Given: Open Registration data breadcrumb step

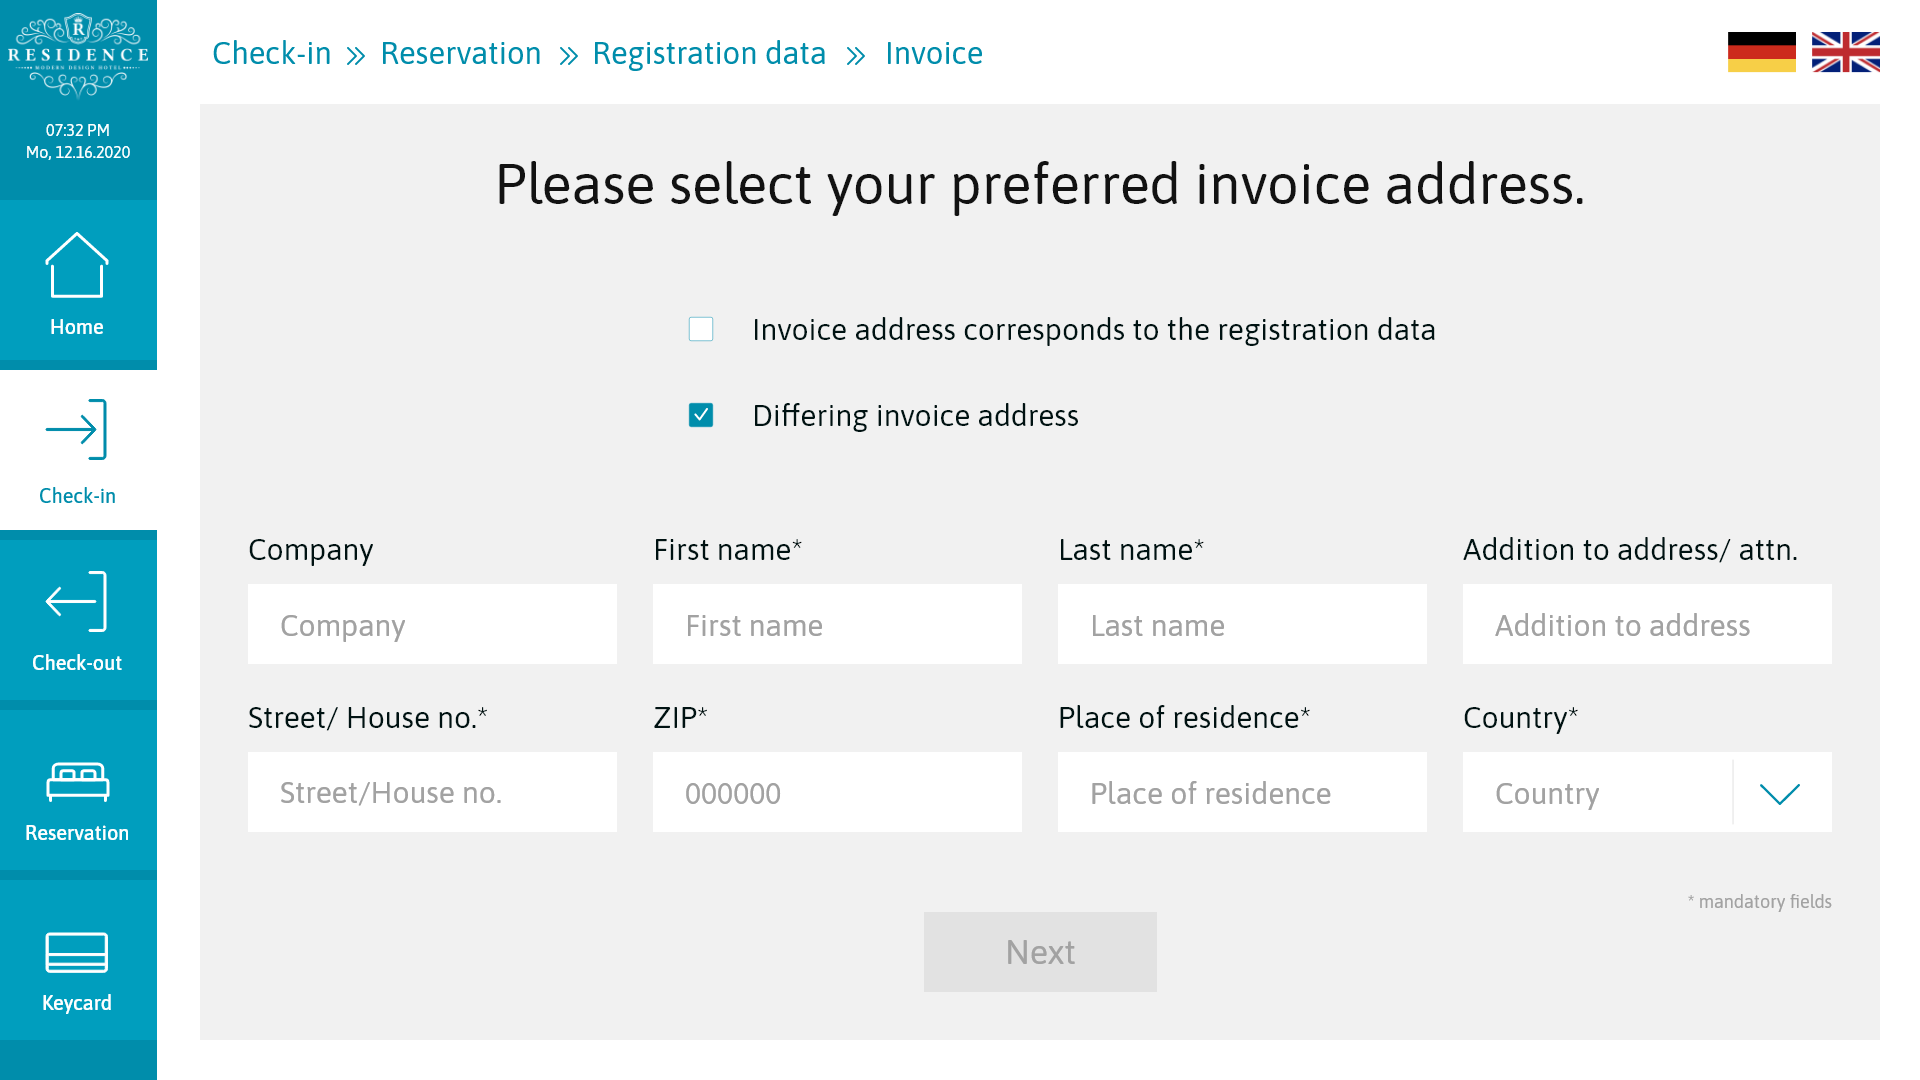Looking at the screenshot, I should [709, 53].
